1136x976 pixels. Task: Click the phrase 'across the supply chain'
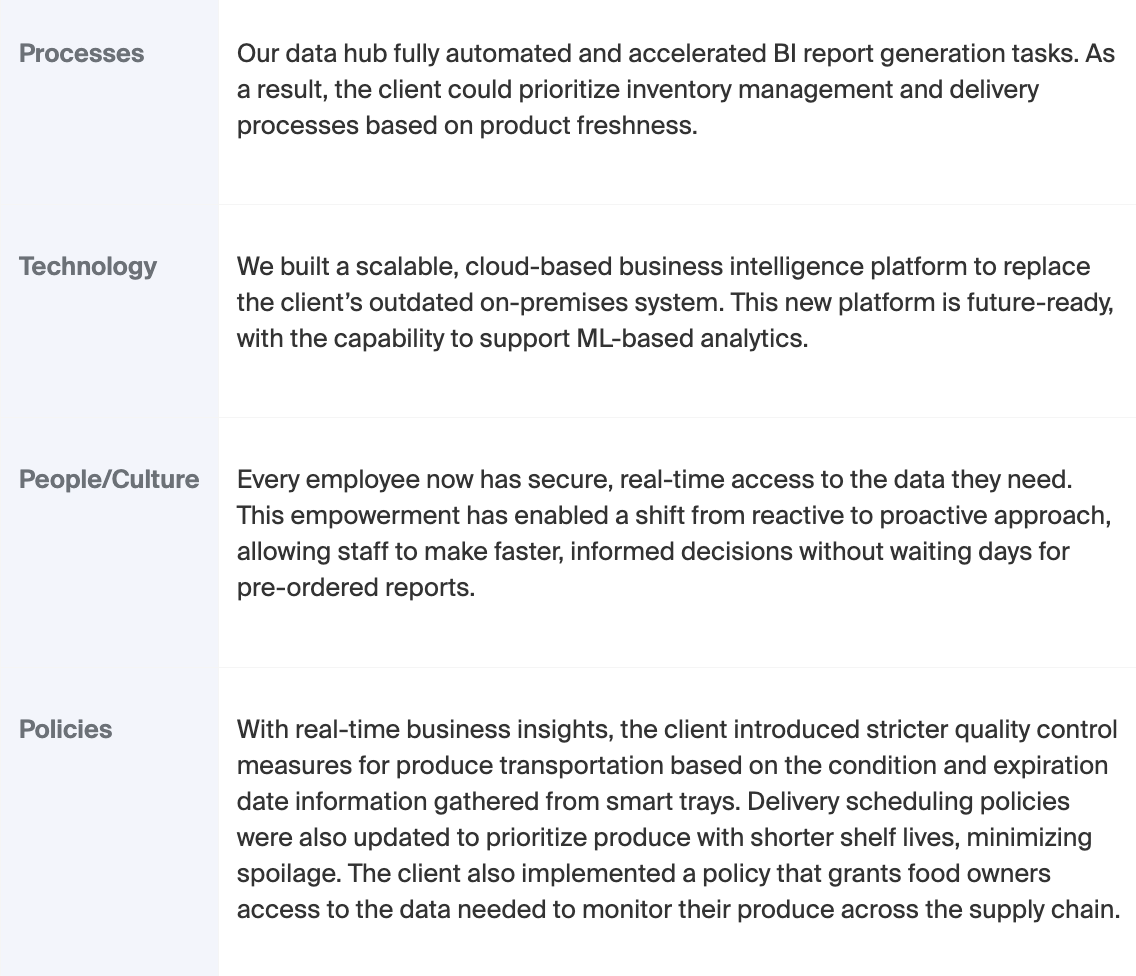click(x=981, y=910)
